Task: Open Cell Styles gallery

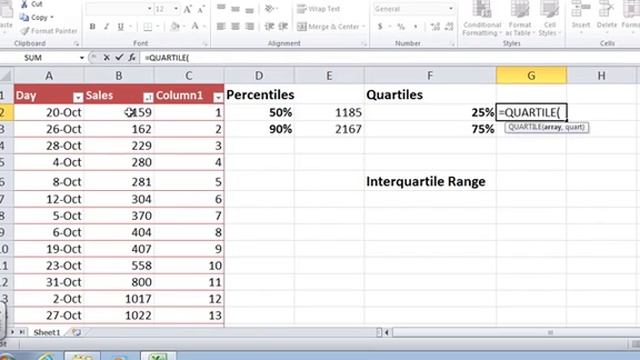Action: pos(549,18)
